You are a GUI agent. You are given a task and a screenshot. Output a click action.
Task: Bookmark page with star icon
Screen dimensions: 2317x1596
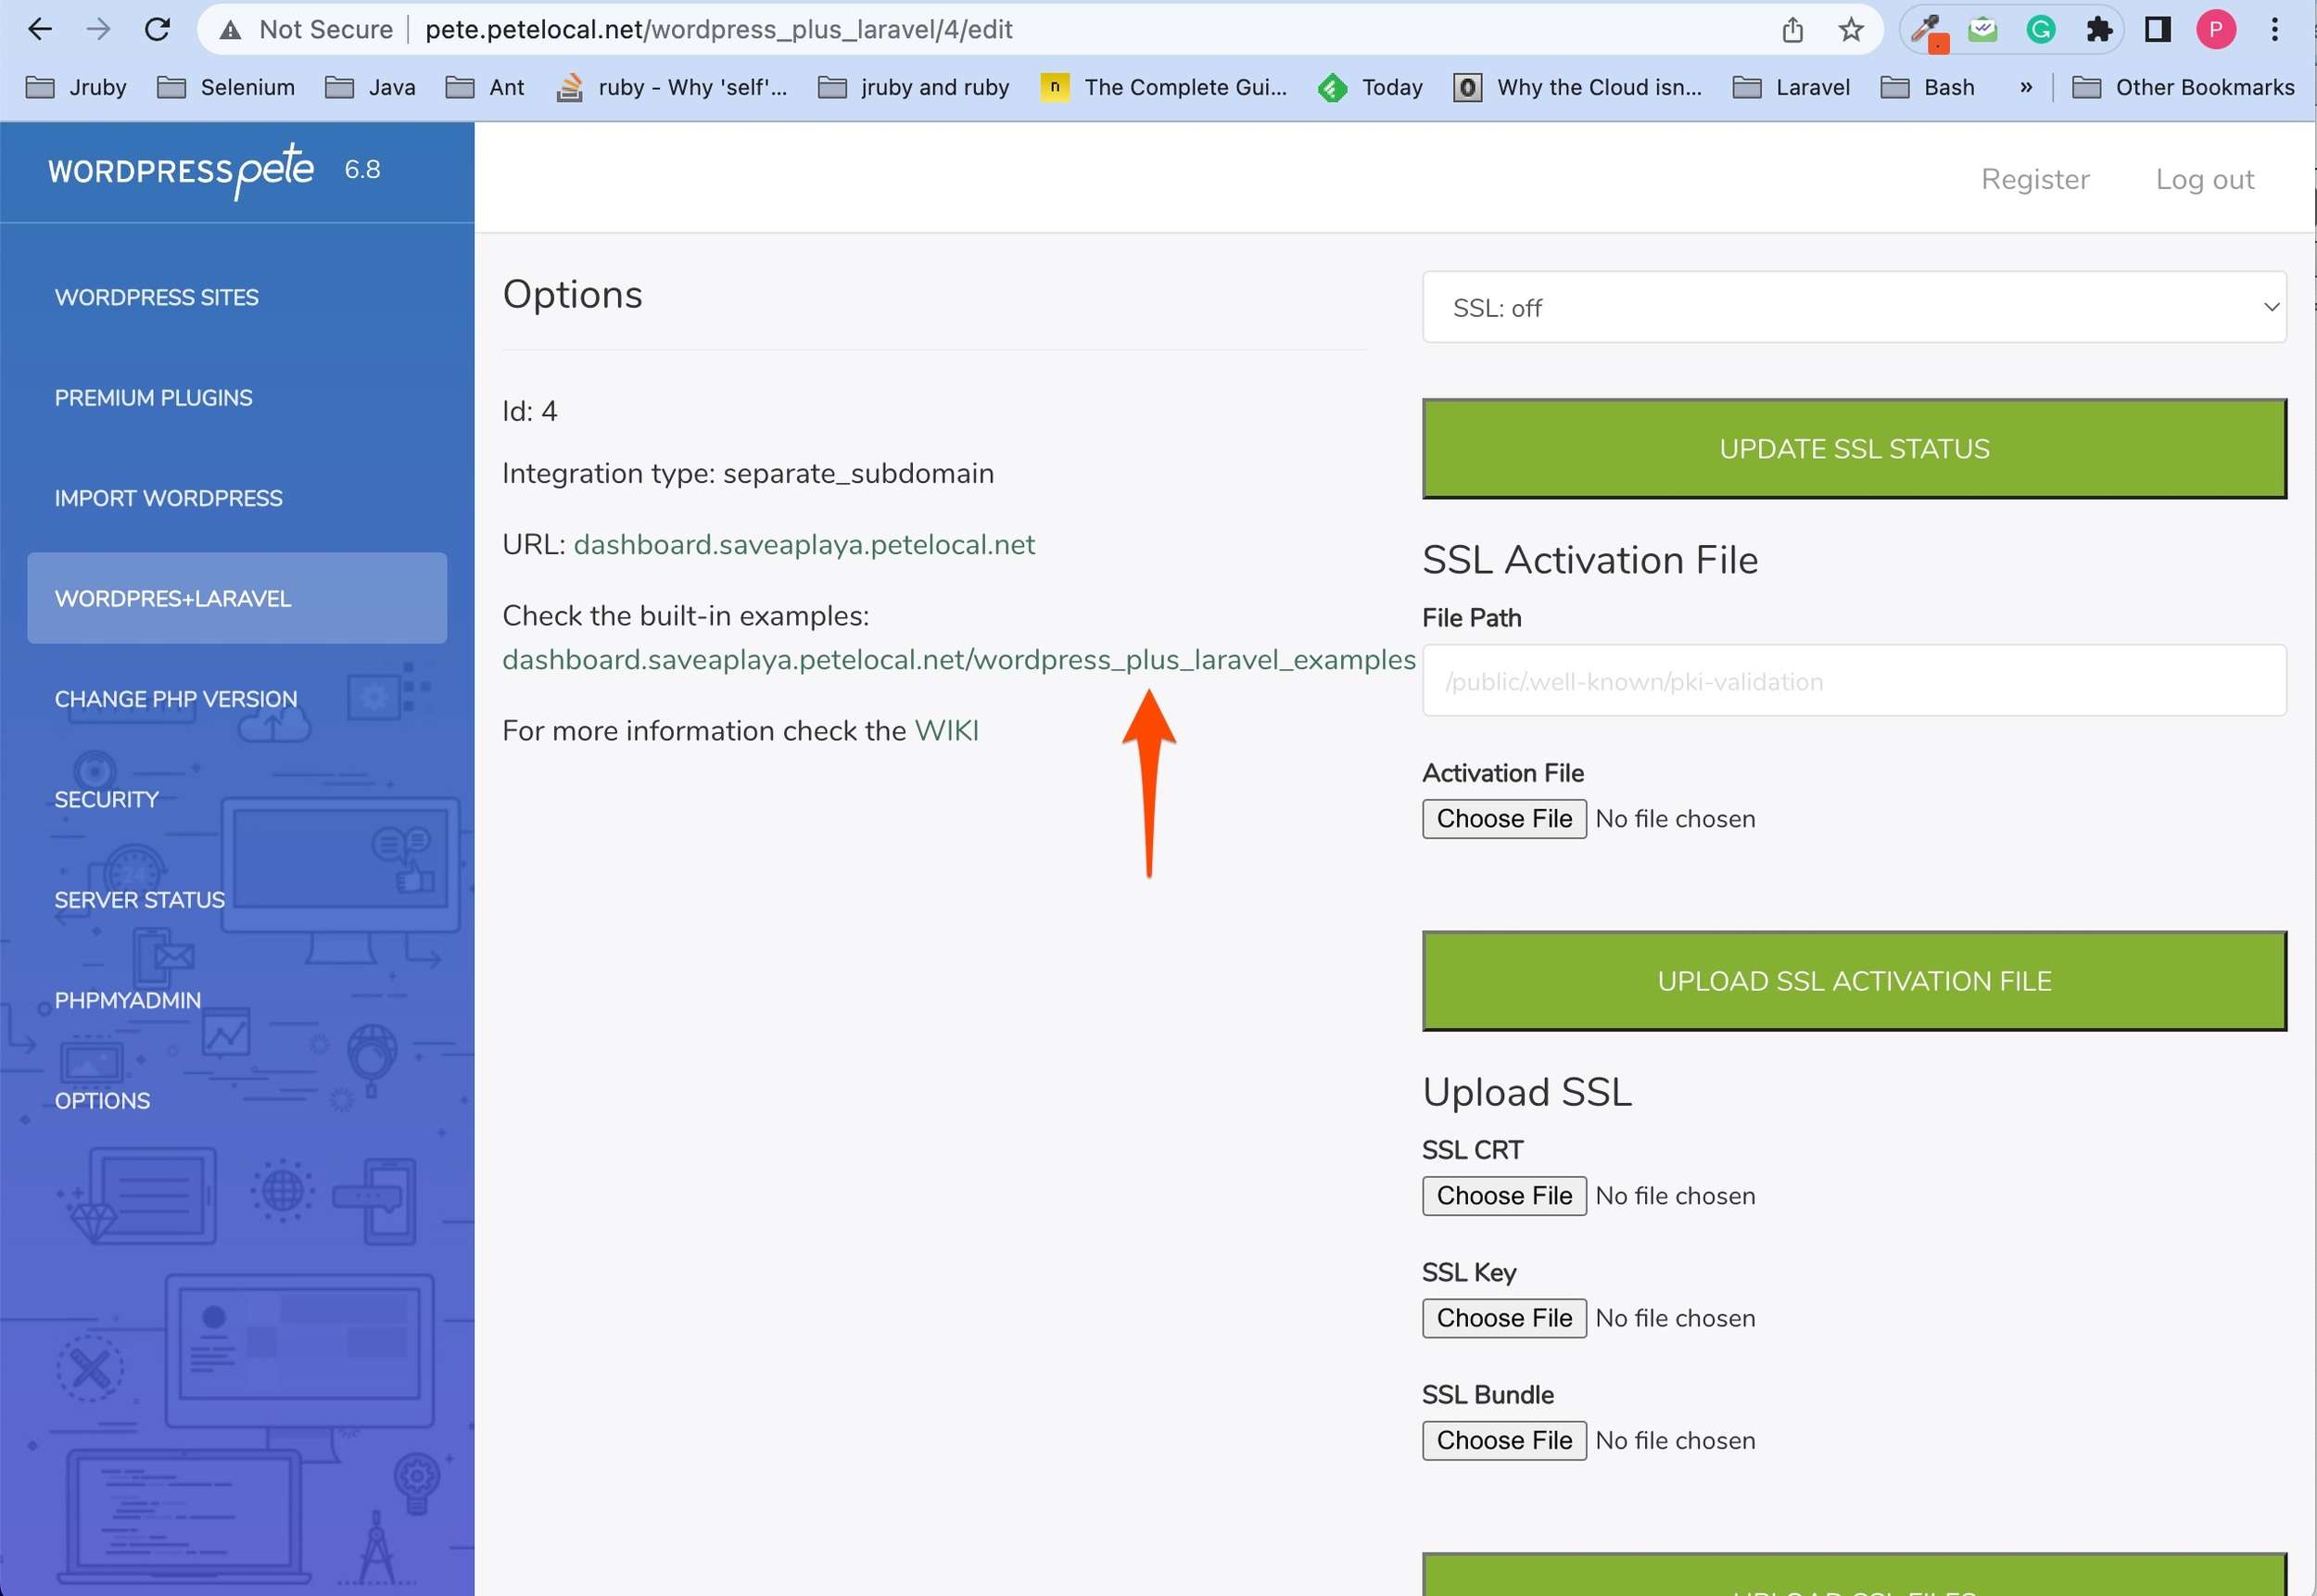[1851, 29]
